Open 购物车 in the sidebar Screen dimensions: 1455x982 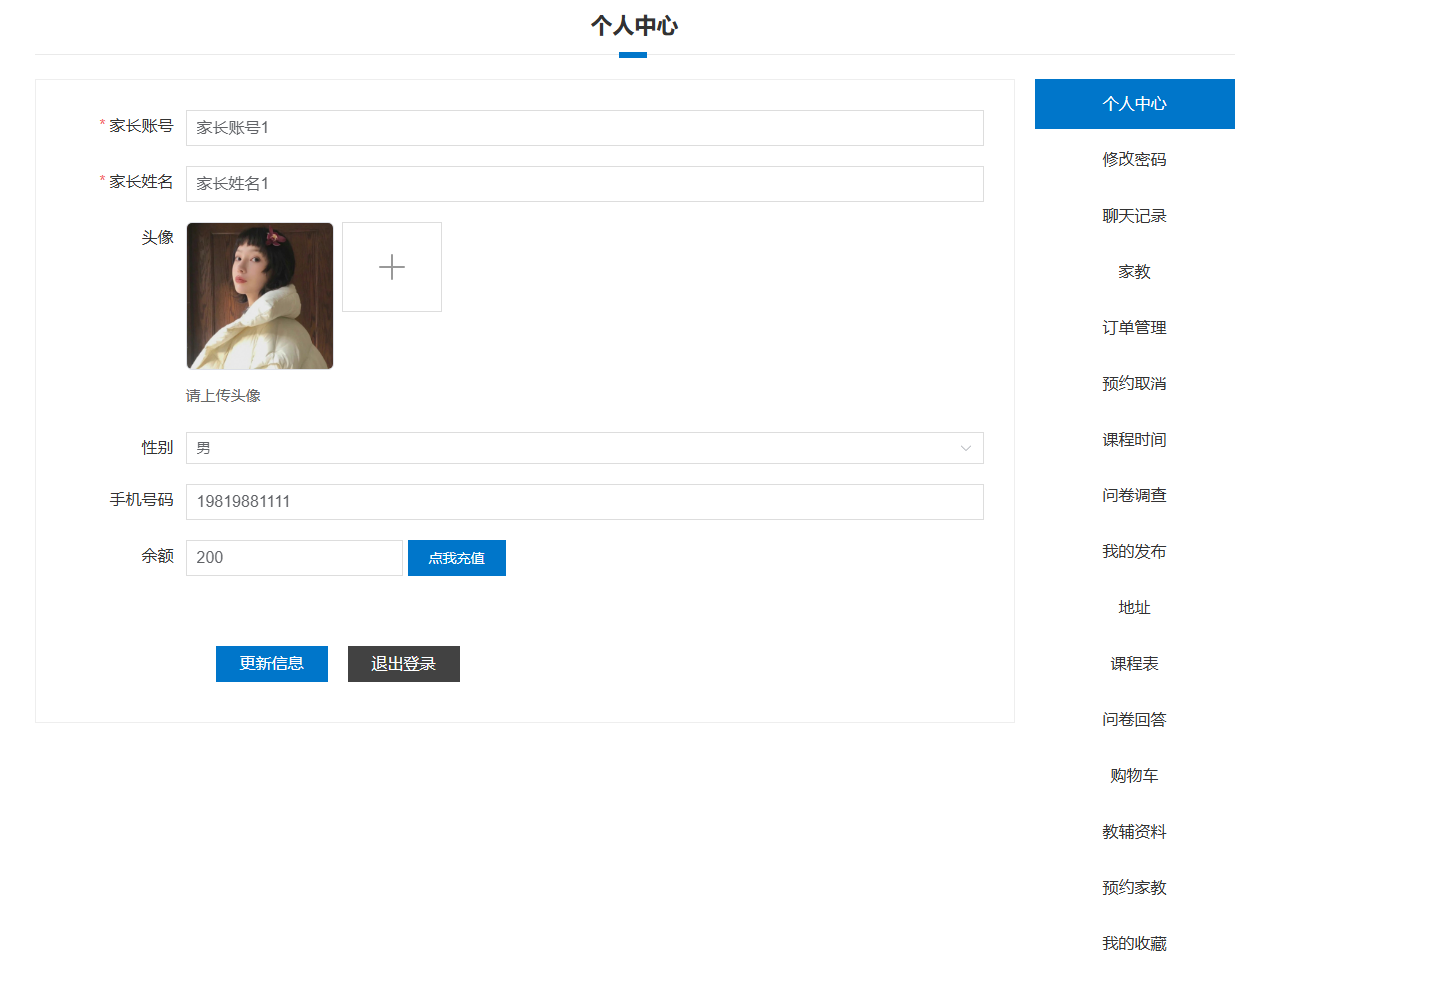[x=1134, y=776]
